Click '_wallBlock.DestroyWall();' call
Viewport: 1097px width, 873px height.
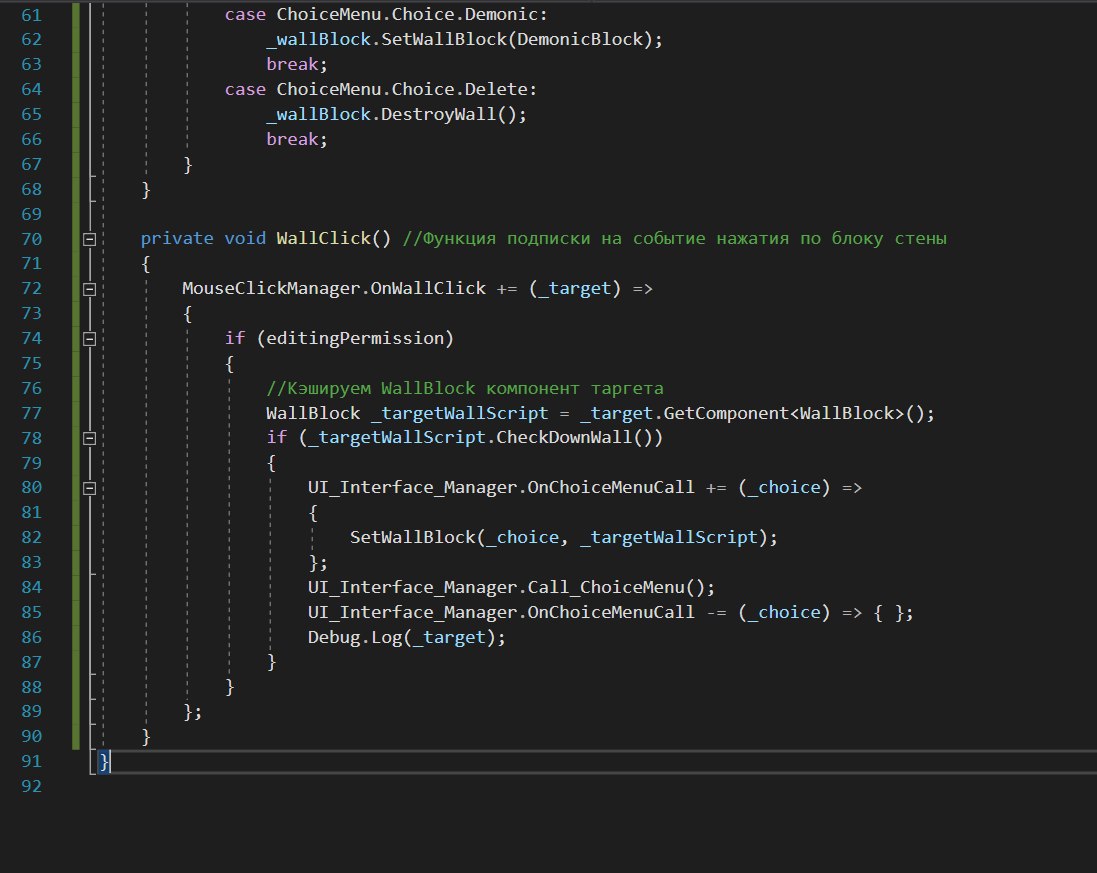pyautogui.click(x=396, y=115)
